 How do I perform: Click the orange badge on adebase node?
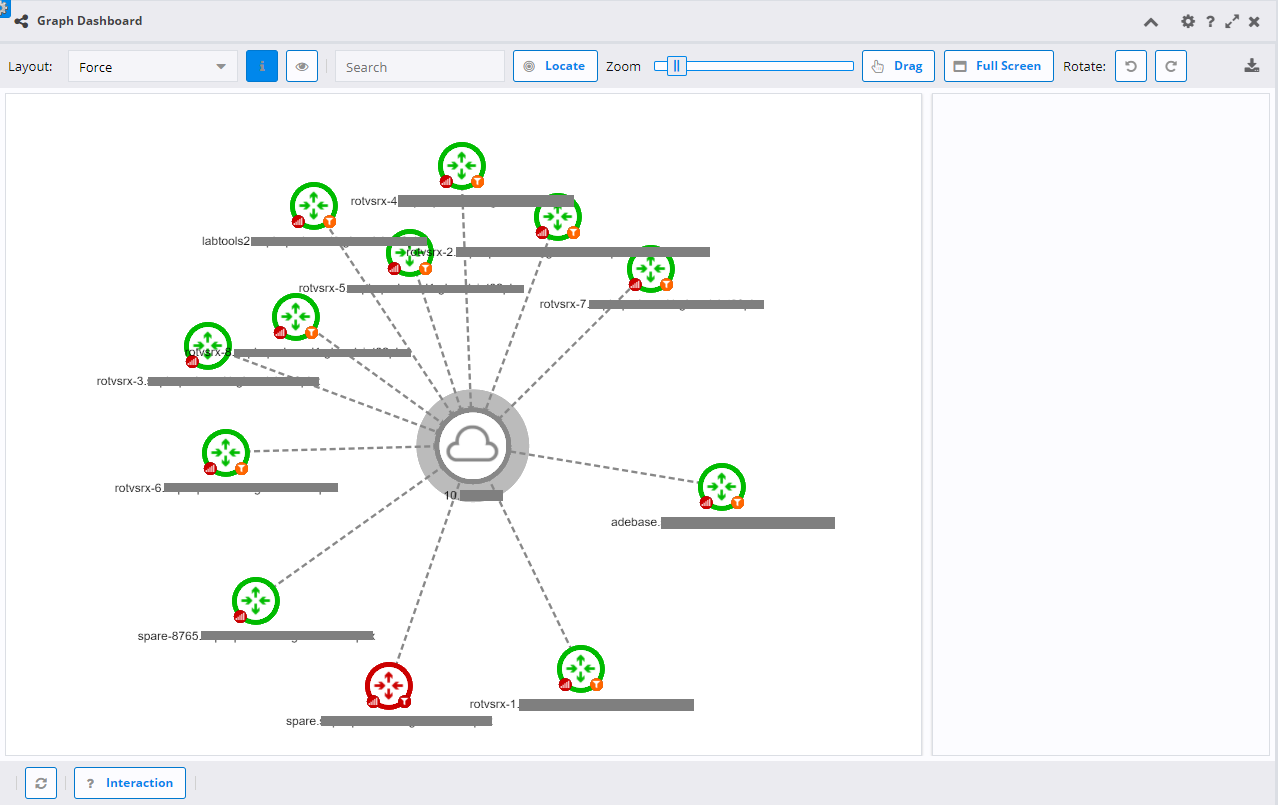pyautogui.click(x=738, y=502)
